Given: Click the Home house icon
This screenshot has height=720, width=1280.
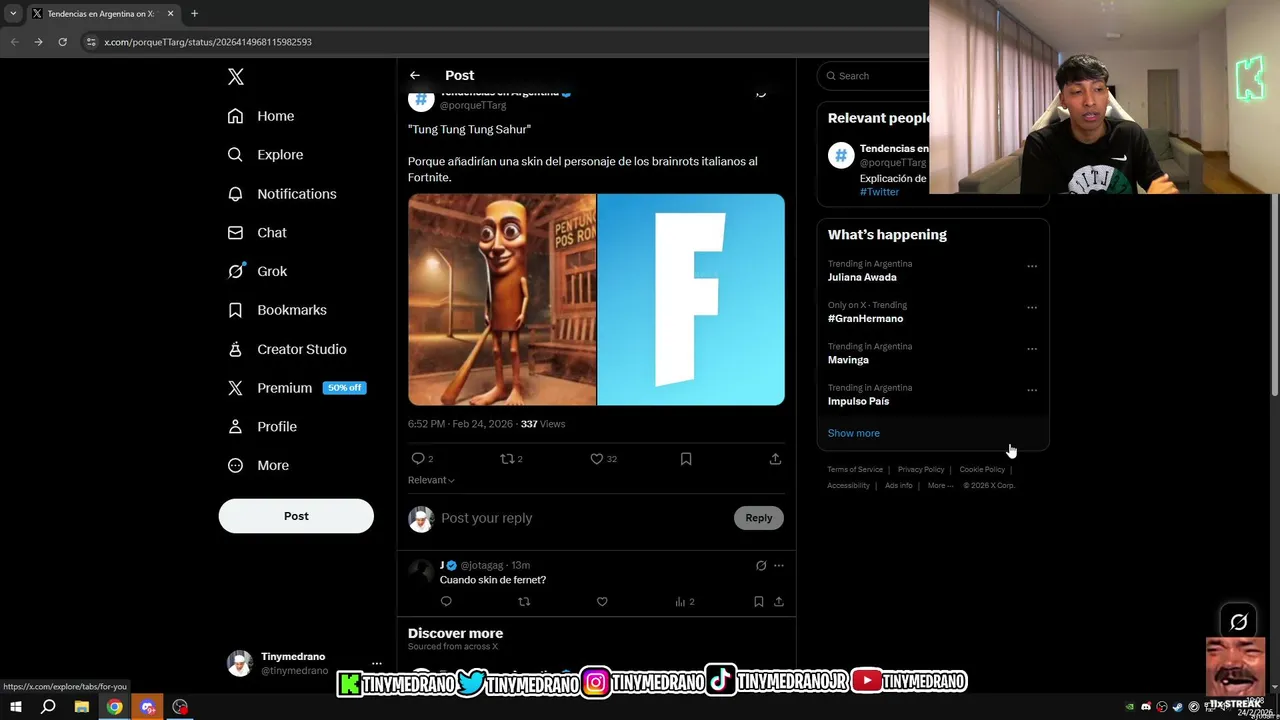Looking at the screenshot, I should (235, 116).
